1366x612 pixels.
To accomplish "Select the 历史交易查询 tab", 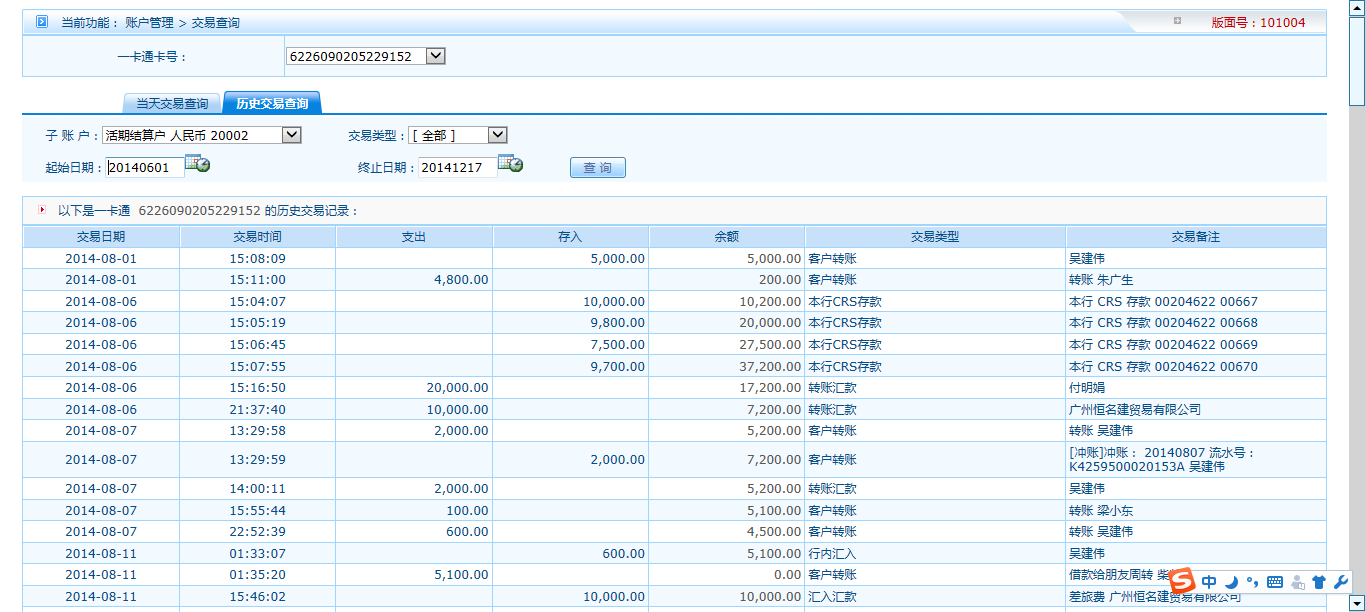I will tap(272, 104).
